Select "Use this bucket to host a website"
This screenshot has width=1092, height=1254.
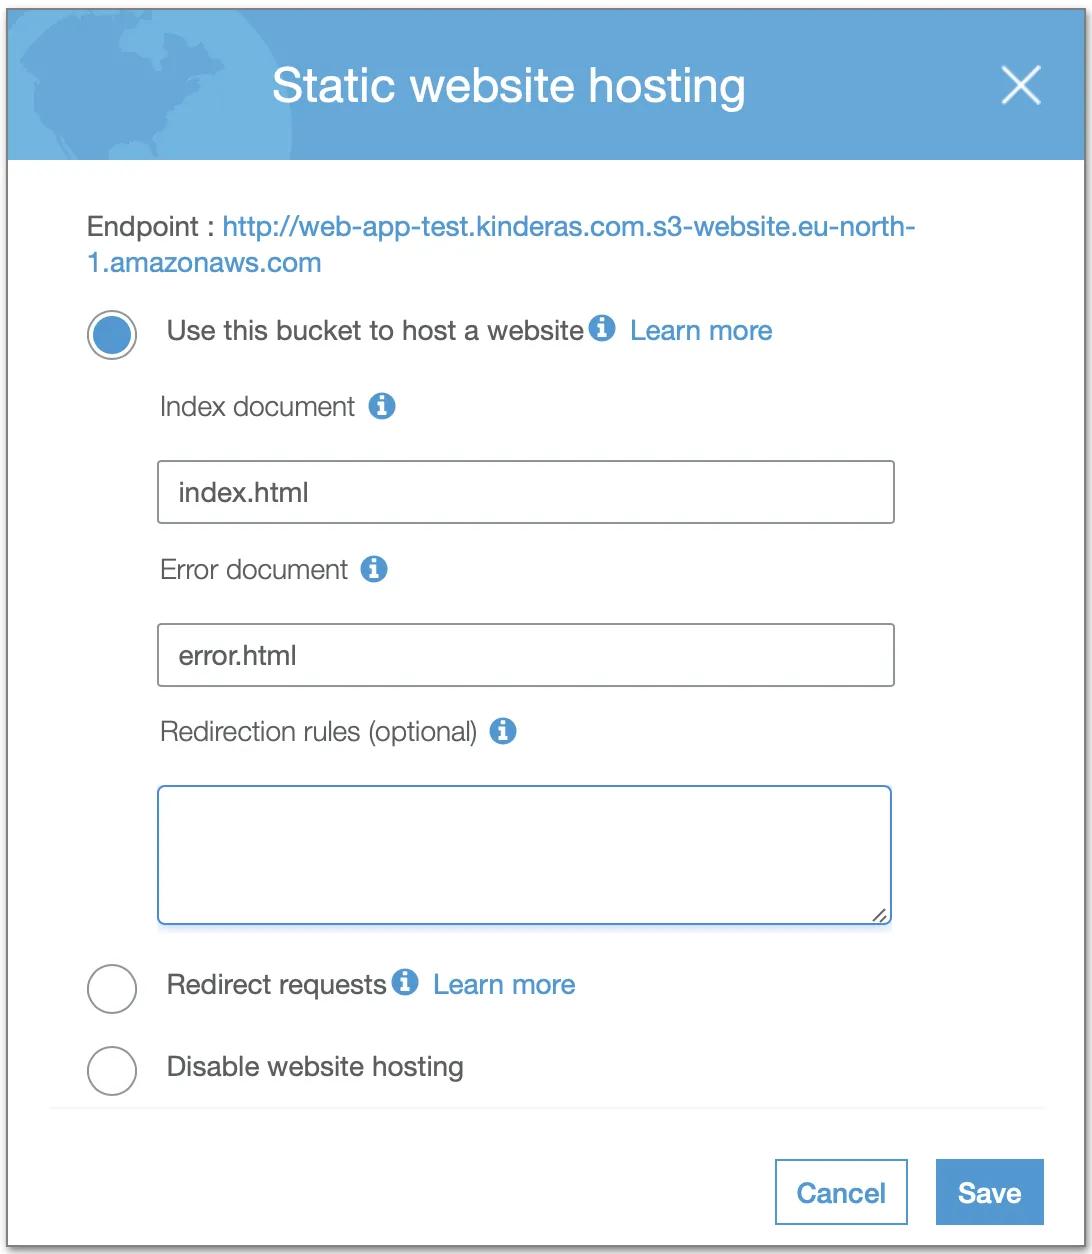pyautogui.click(x=111, y=334)
